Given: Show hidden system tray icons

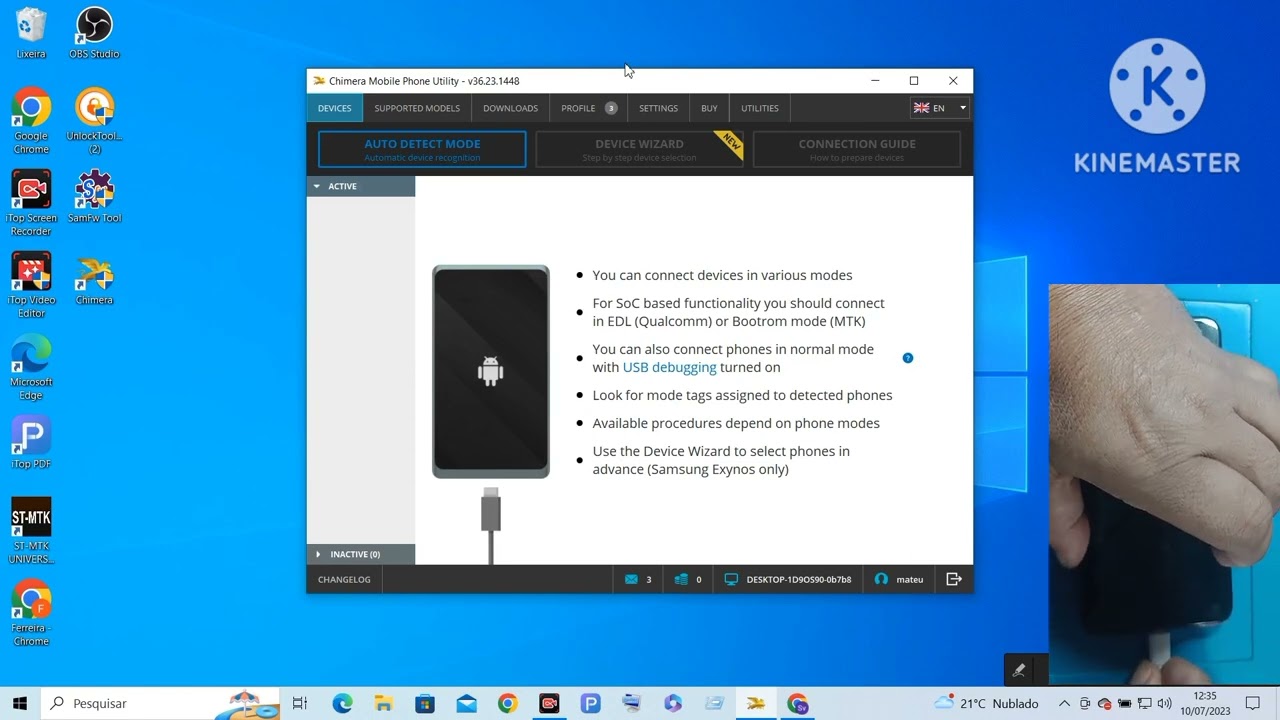Looking at the screenshot, I should click(1064, 703).
